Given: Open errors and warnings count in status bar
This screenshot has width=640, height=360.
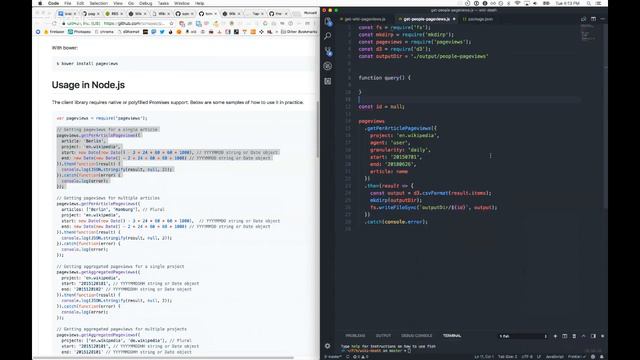Looking at the screenshot, I should pyautogui.click(x=360, y=357).
